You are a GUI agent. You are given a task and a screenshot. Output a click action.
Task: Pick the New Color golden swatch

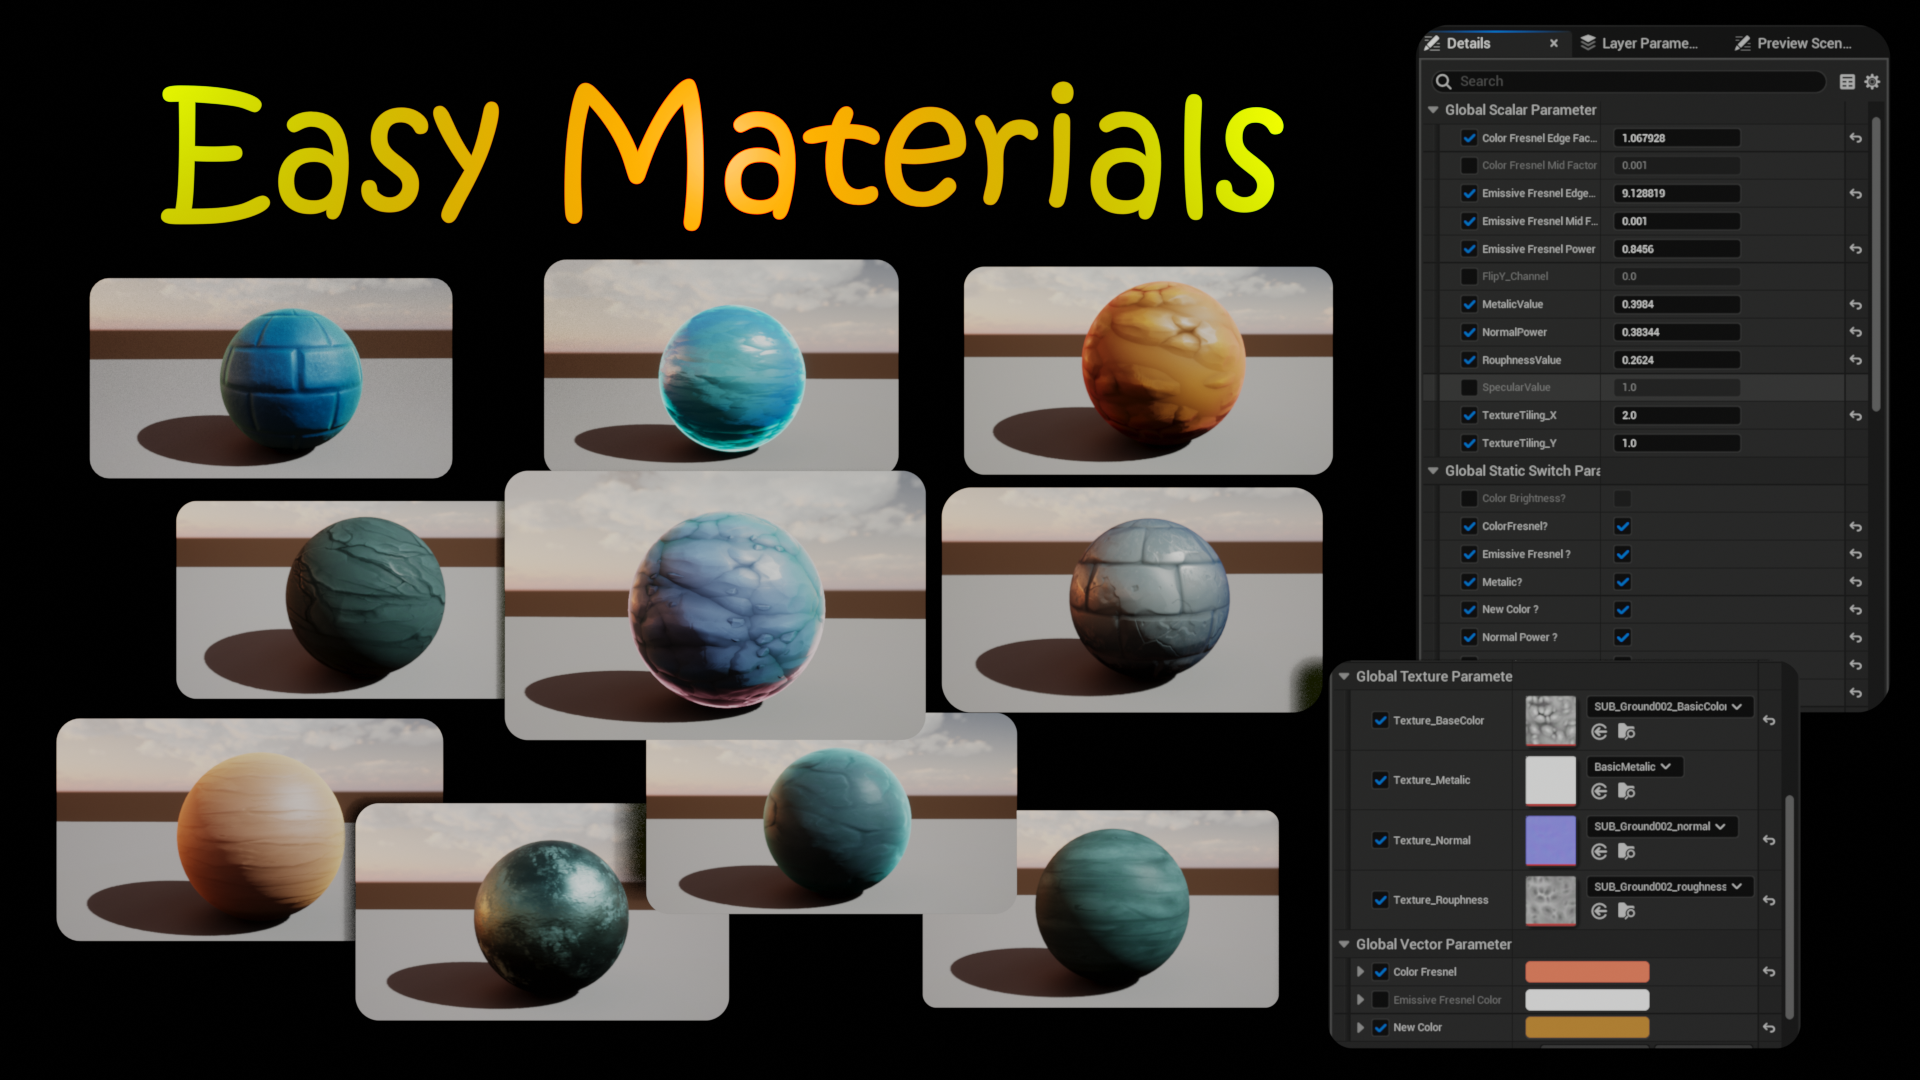[x=1587, y=1028]
